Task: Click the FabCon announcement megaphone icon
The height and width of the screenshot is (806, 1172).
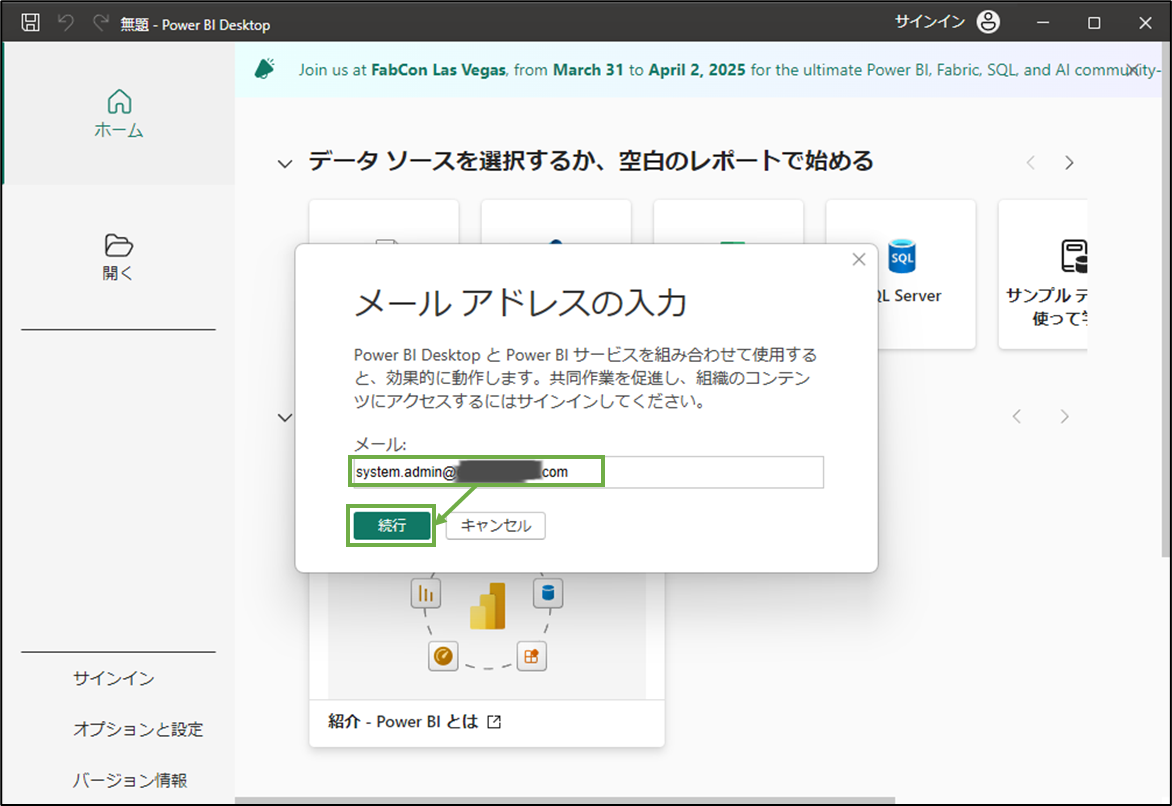Action: pos(265,69)
